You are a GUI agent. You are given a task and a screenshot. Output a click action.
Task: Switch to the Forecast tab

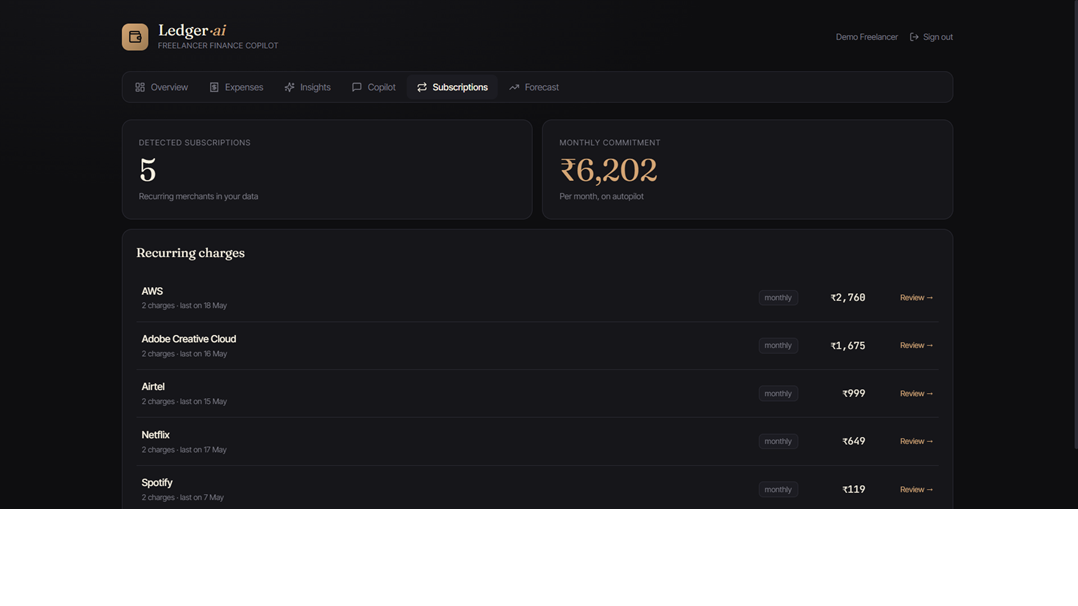534,87
